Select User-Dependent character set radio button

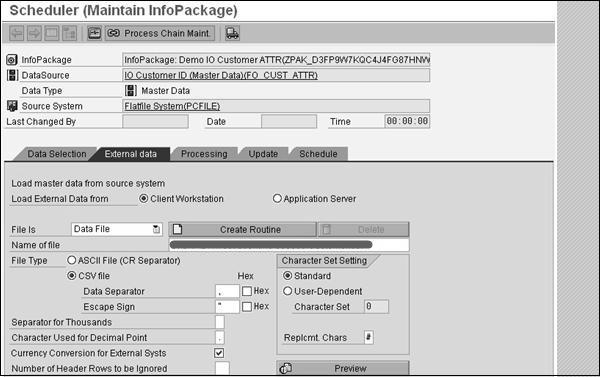[287, 291]
